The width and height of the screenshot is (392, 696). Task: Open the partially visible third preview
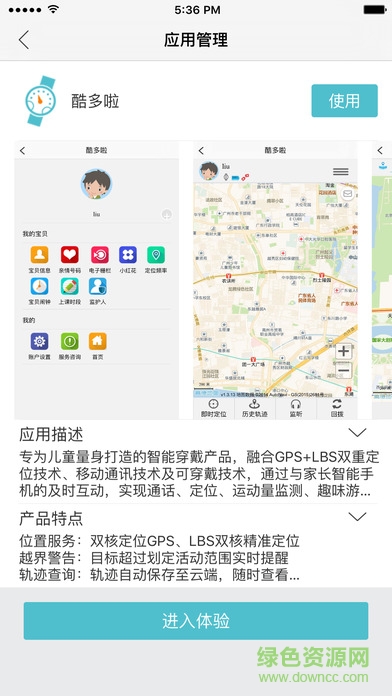[382, 280]
